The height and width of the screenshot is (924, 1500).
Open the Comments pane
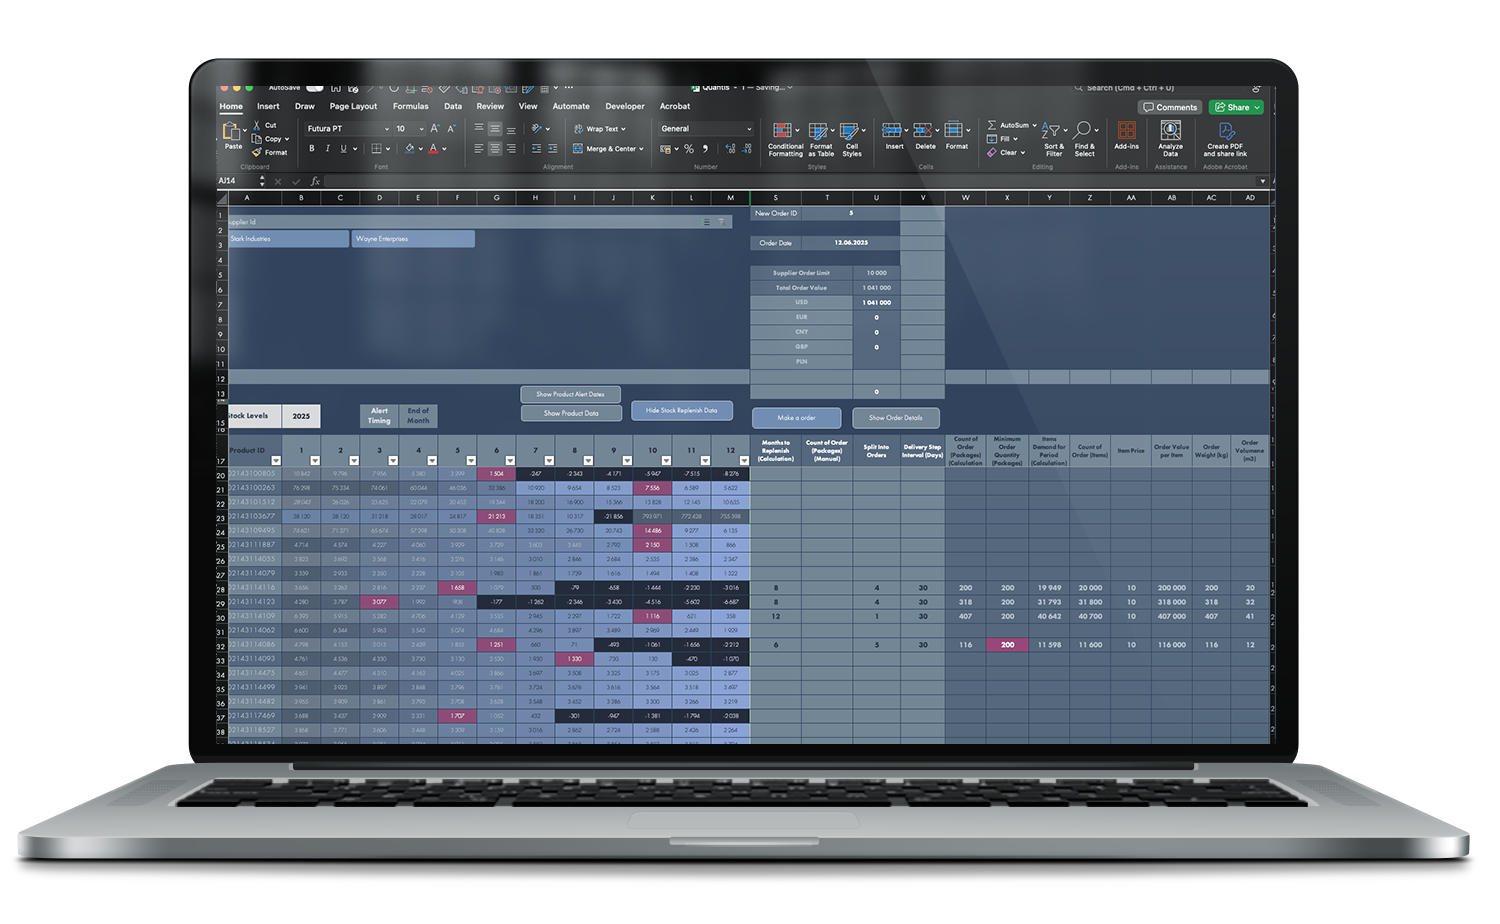[1170, 107]
